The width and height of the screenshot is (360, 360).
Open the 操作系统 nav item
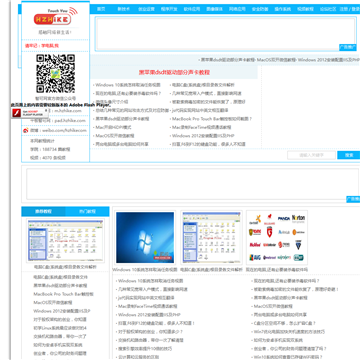pos(283,9)
